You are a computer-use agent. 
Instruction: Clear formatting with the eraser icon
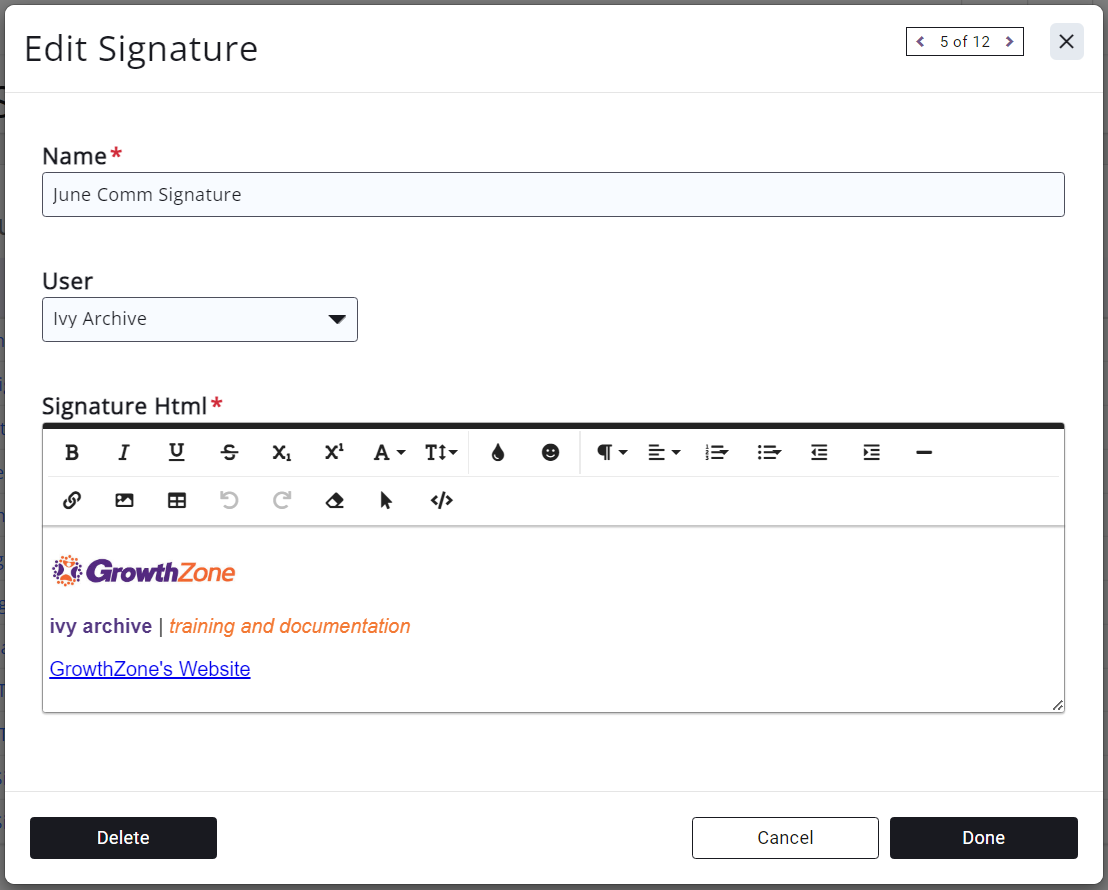coord(335,501)
